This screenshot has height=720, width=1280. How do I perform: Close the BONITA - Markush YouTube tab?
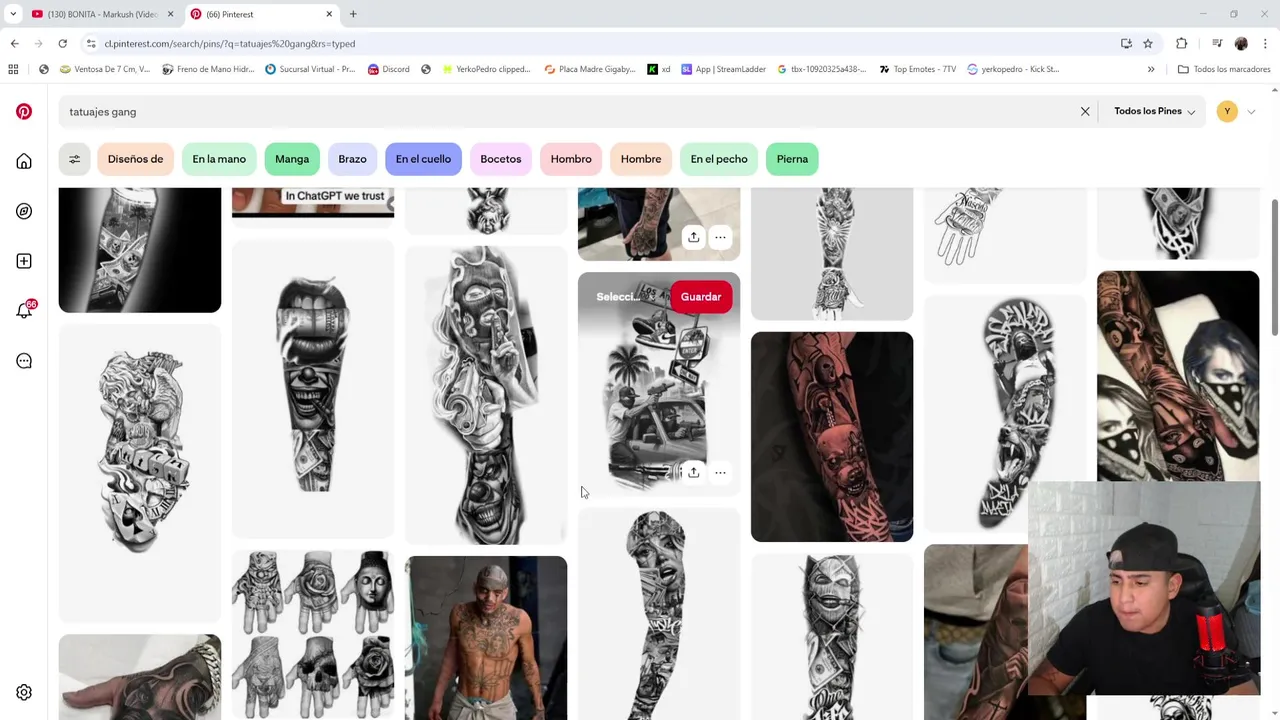(171, 14)
